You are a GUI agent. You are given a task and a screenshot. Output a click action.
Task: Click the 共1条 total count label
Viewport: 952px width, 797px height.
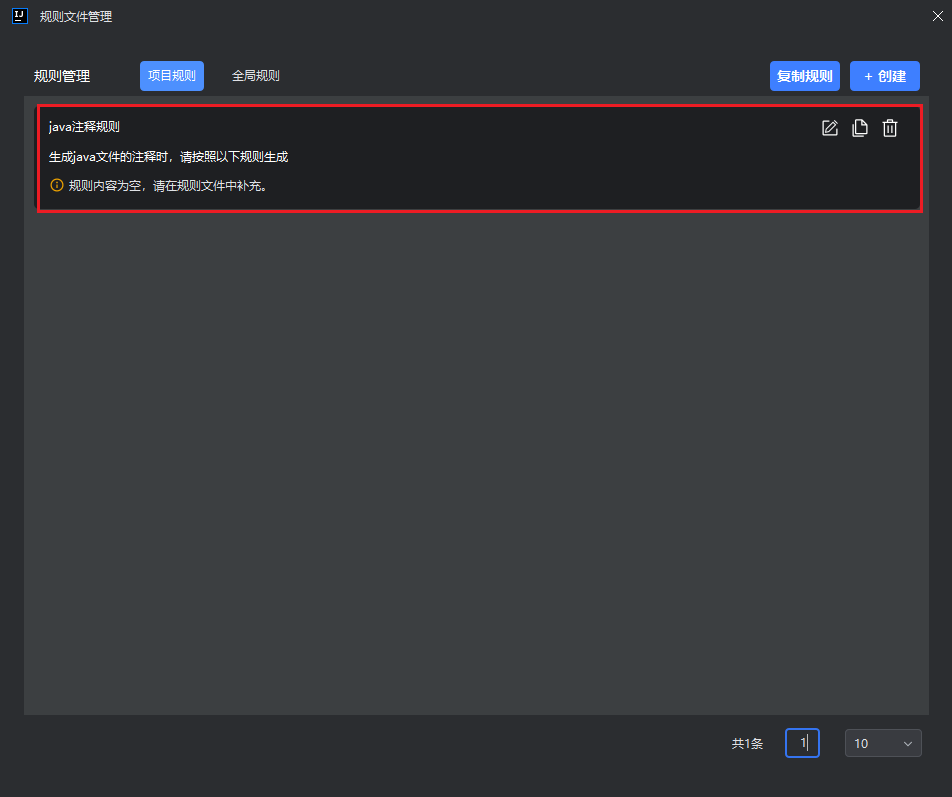(x=747, y=743)
